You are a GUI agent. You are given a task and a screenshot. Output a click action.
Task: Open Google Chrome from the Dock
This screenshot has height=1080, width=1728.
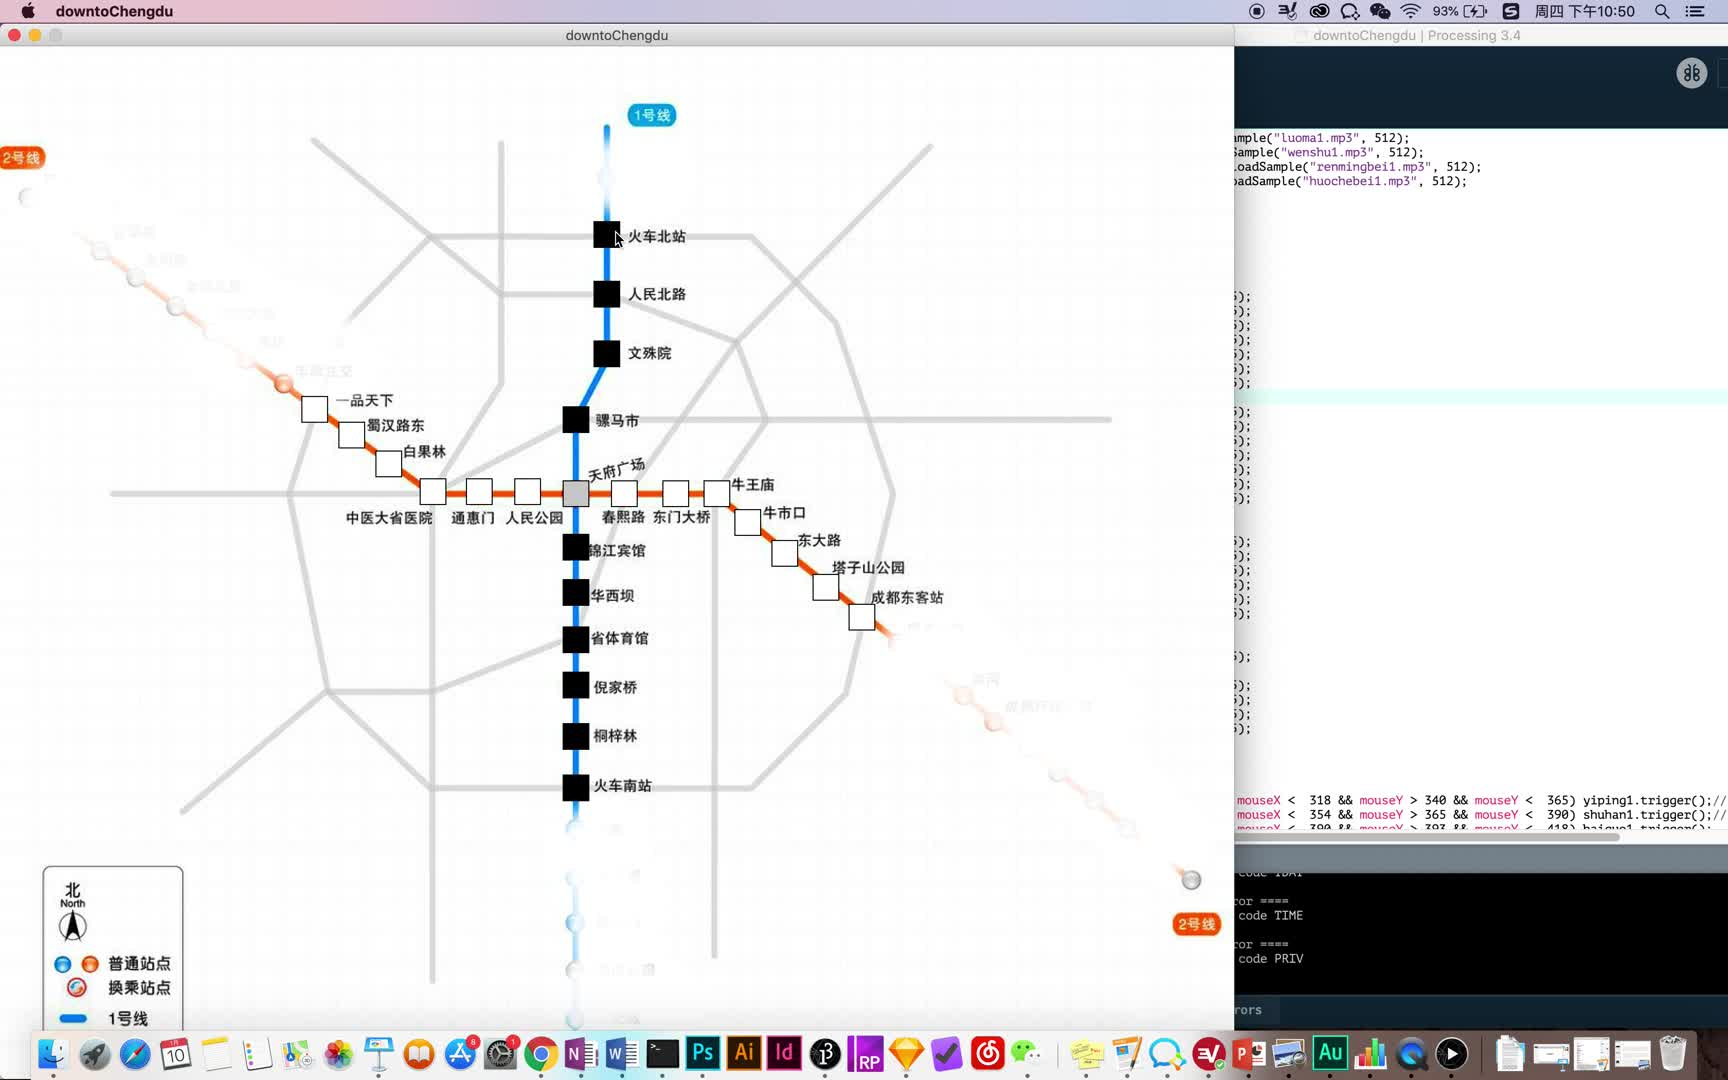(x=541, y=1053)
